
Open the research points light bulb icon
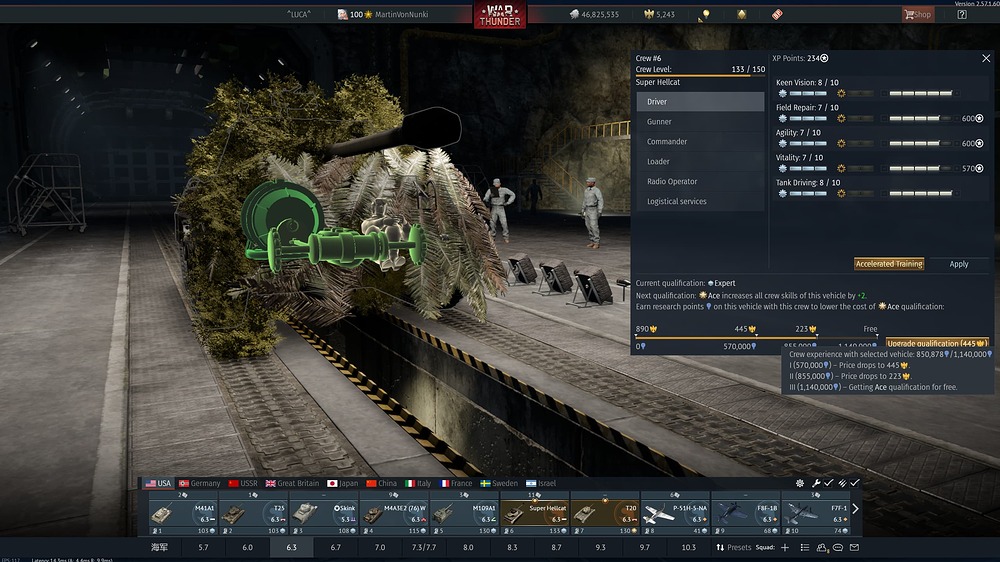point(705,14)
